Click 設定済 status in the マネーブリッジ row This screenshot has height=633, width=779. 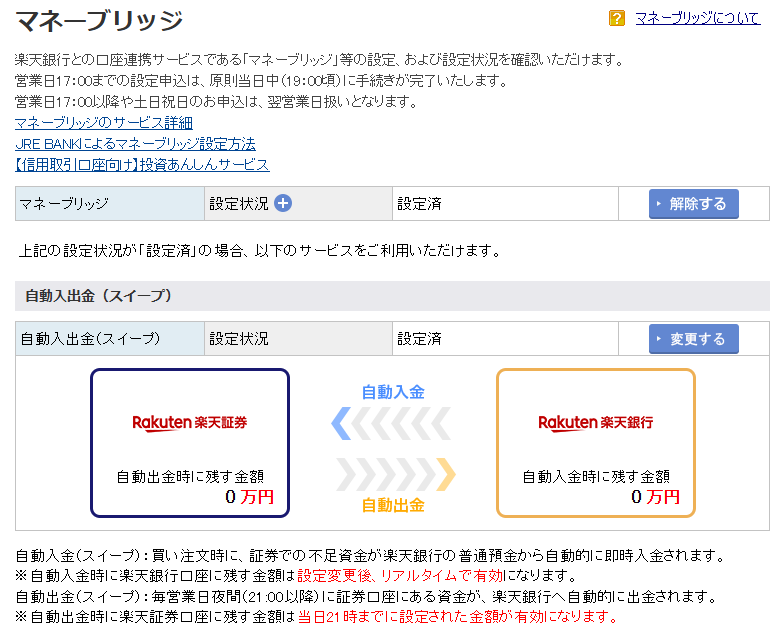click(x=420, y=204)
